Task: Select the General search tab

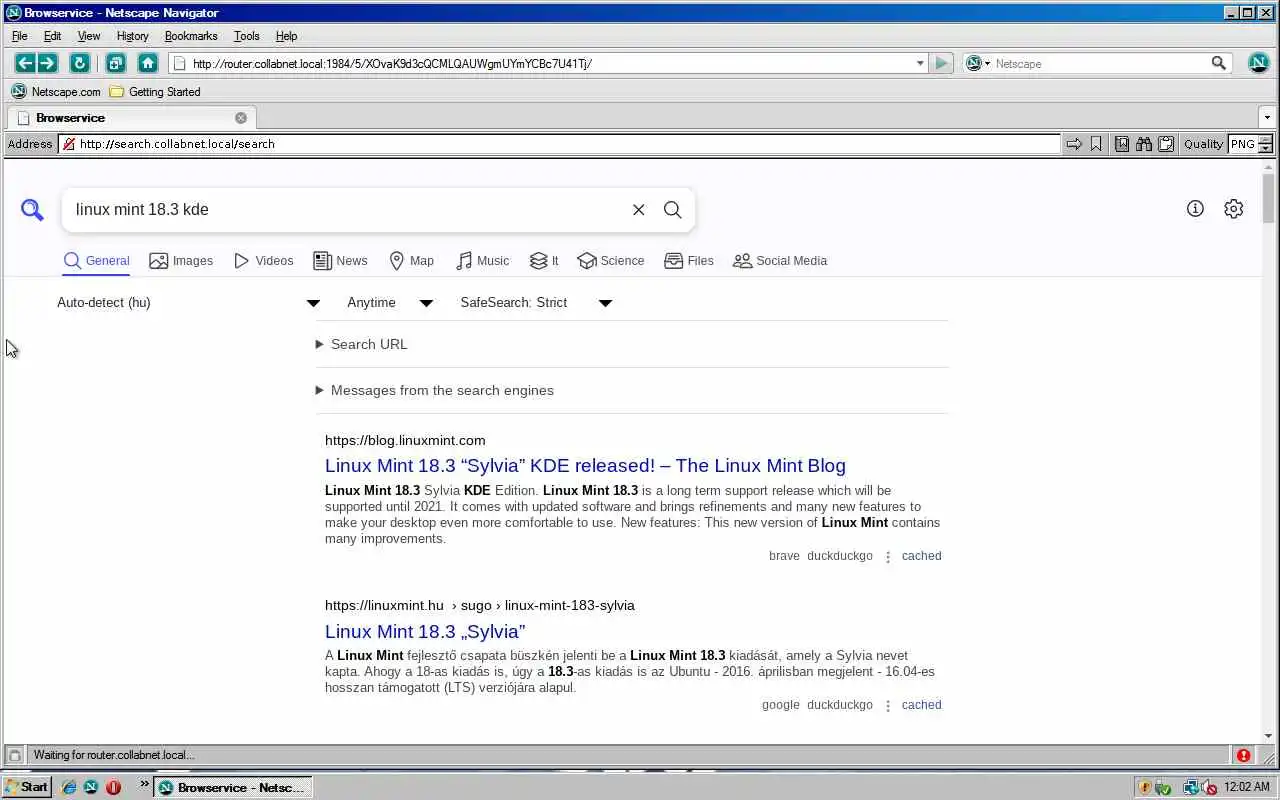Action: [96, 261]
